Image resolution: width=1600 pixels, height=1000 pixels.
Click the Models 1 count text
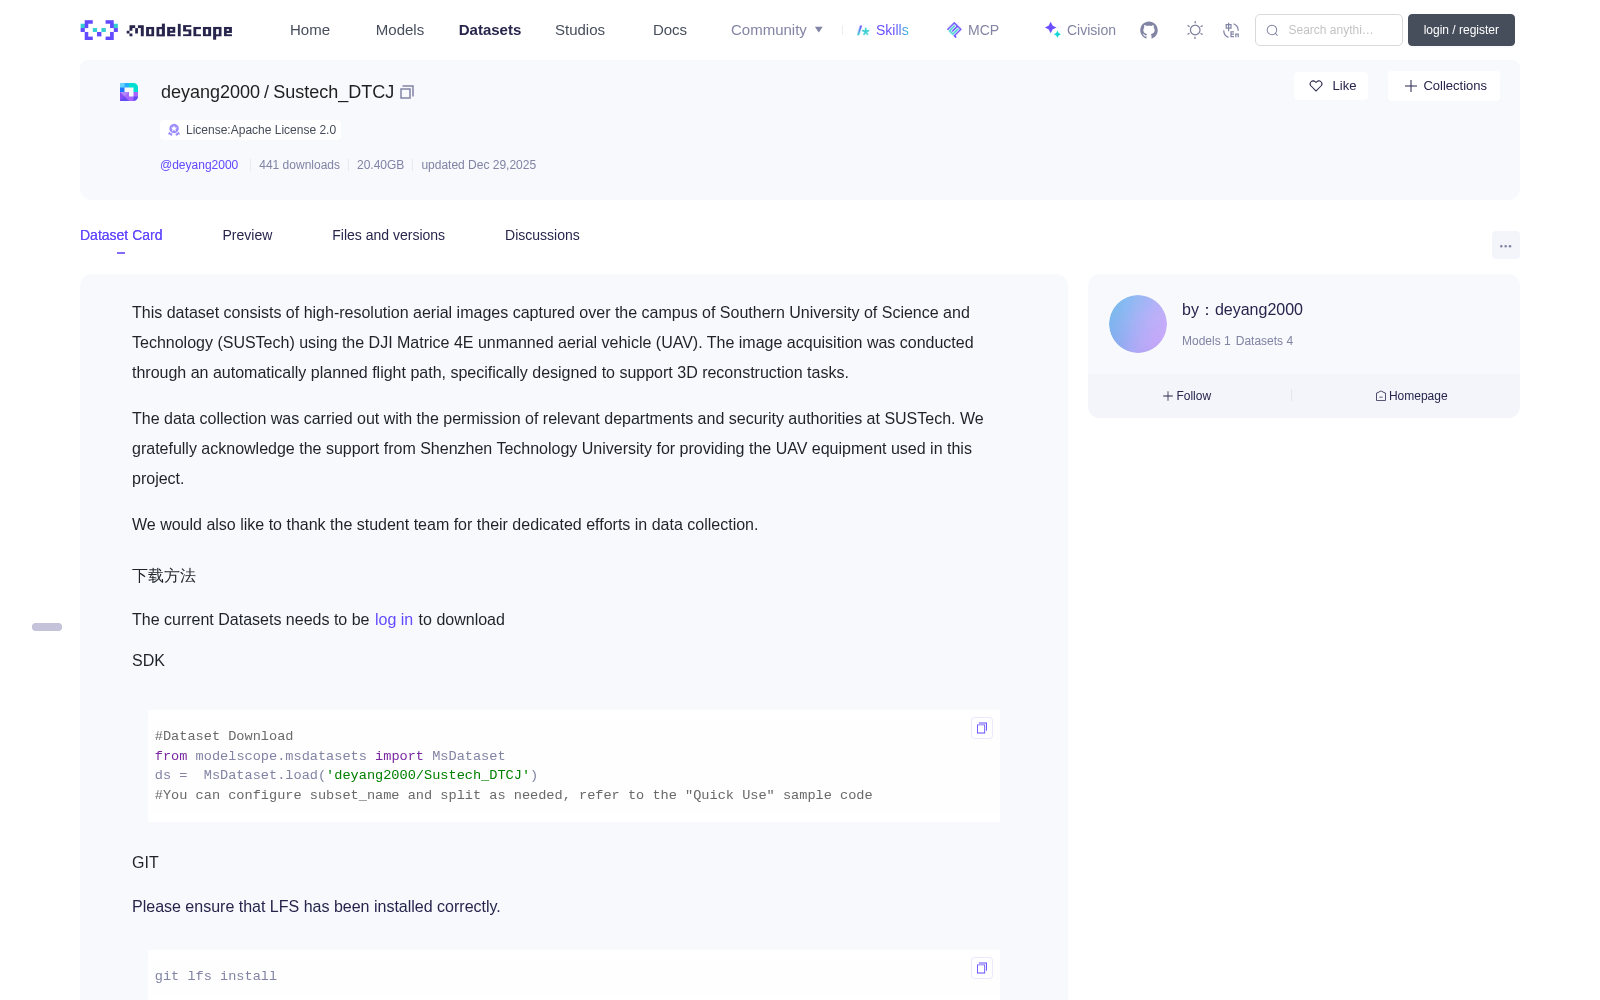click(x=1206, y=341)
